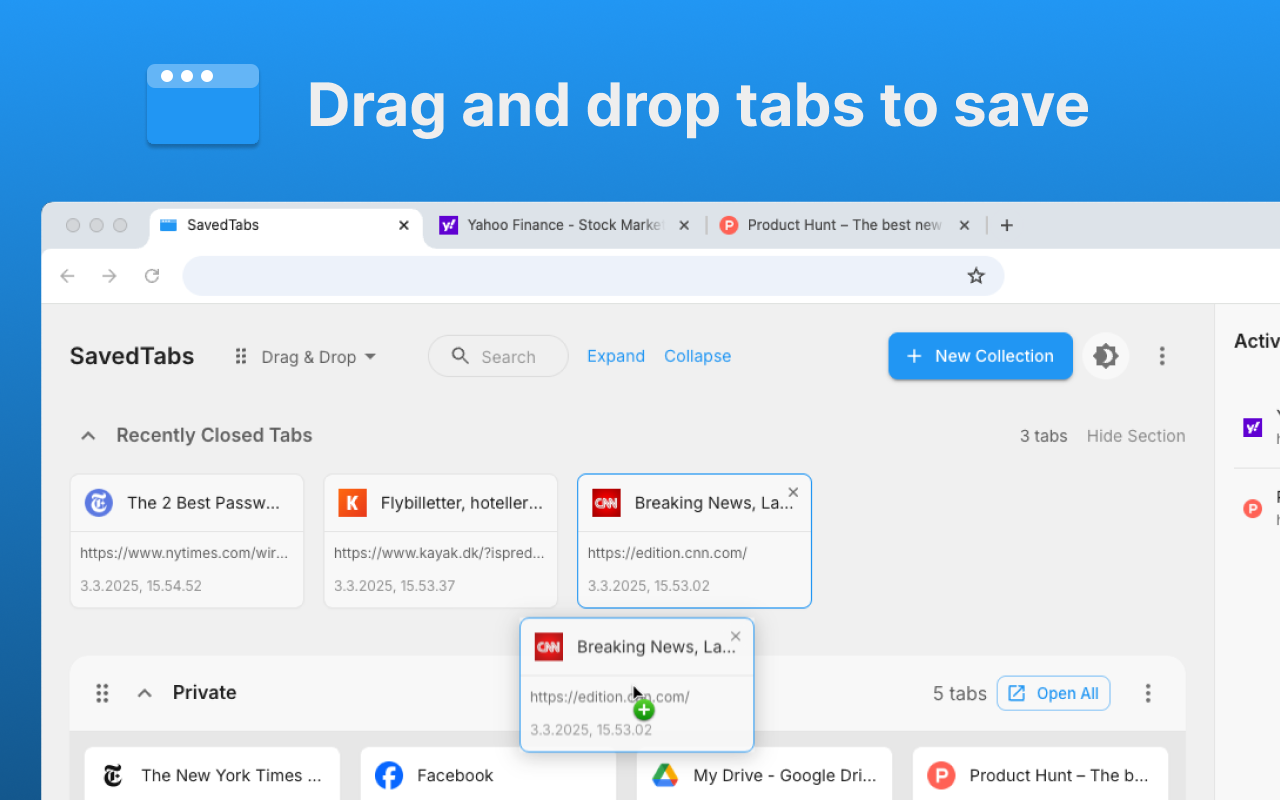Screen dimensions: 1280x800
Task: Click the Facebook icon in the Private collection
Action: tap(389, 775)
